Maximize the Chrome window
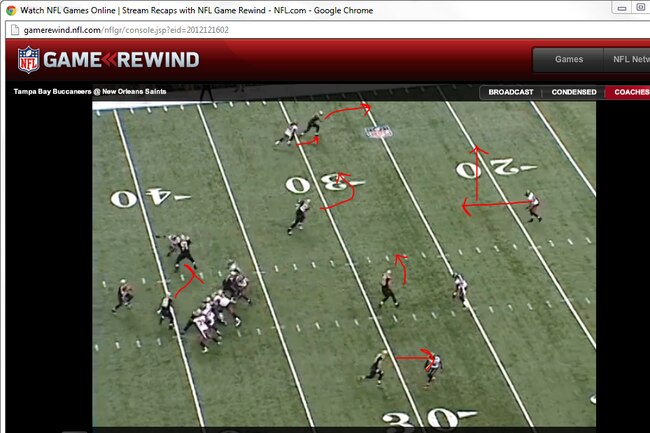 (640, 8)
